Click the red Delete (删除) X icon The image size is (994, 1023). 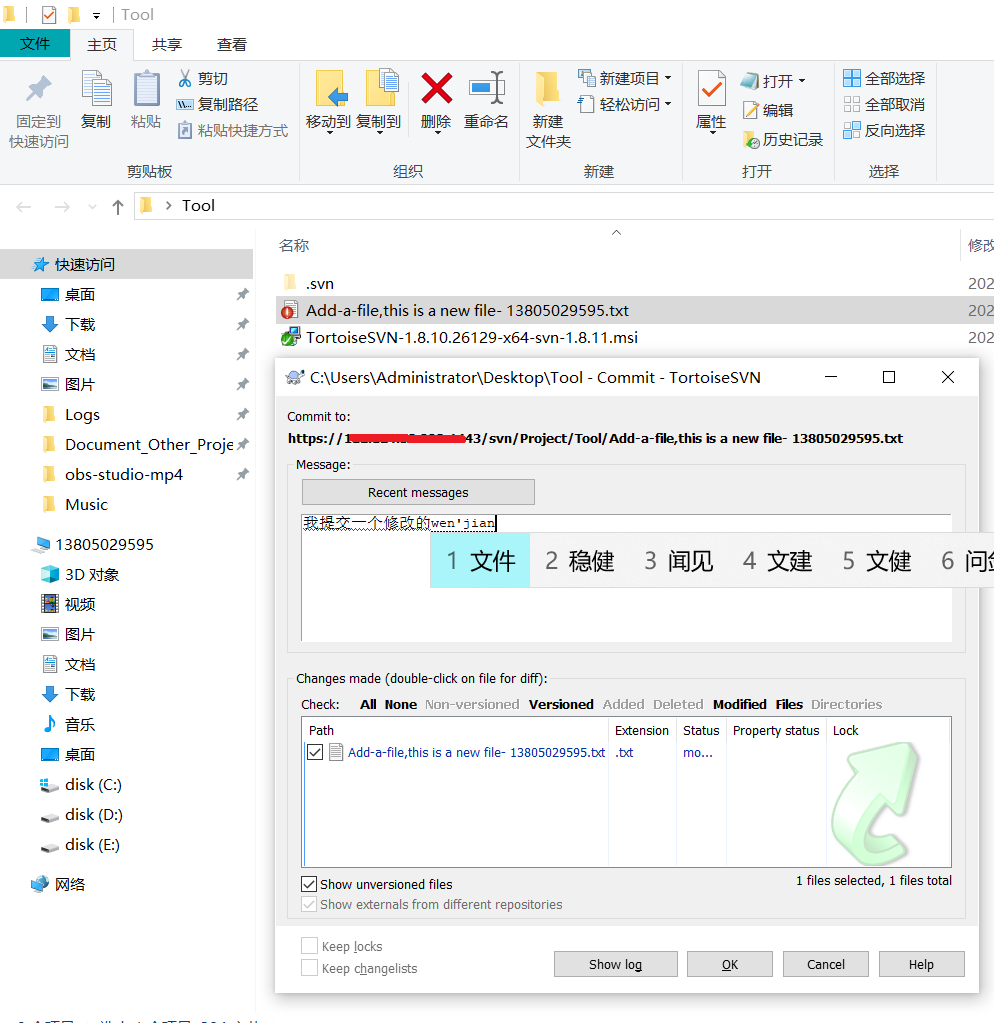(x=436, y=88)
